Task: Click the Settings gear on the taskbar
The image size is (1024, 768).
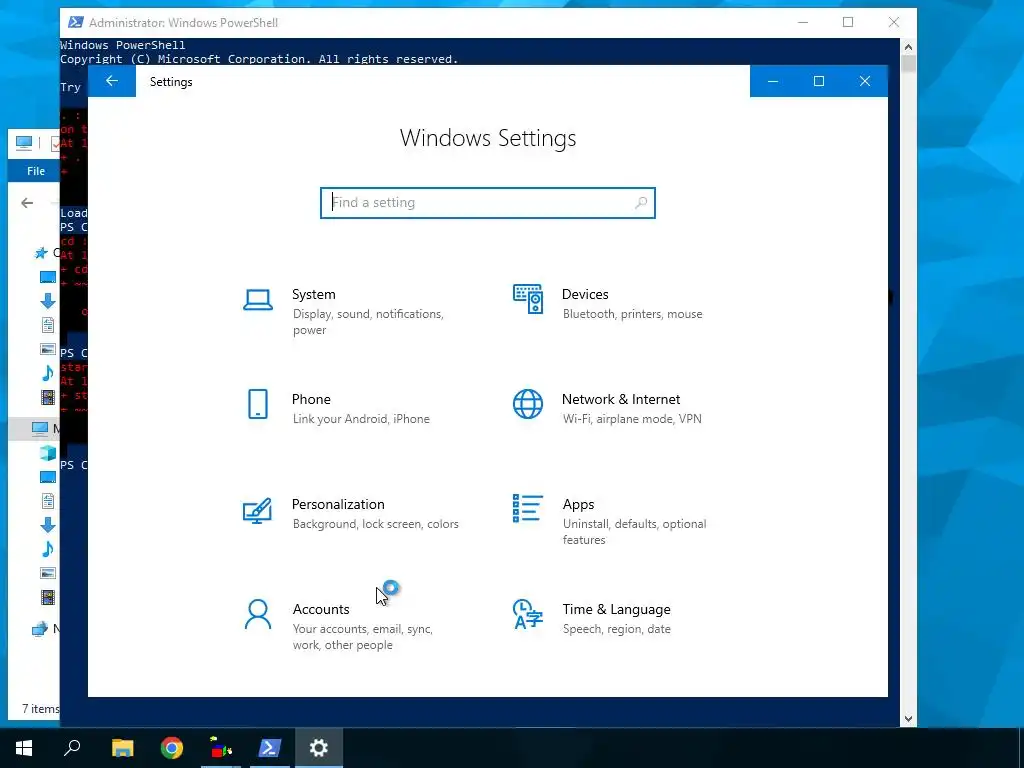Action: [319, 748]
